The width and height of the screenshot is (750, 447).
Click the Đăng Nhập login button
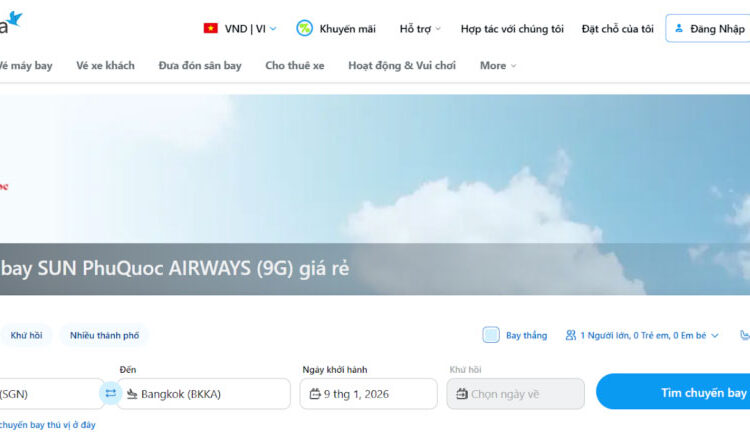point(708,29)
